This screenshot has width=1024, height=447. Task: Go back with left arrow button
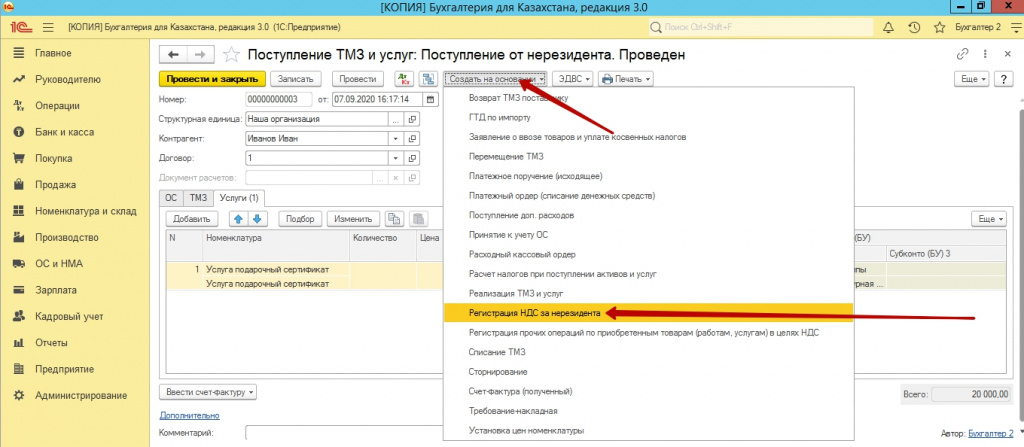(x=173, y=54)
